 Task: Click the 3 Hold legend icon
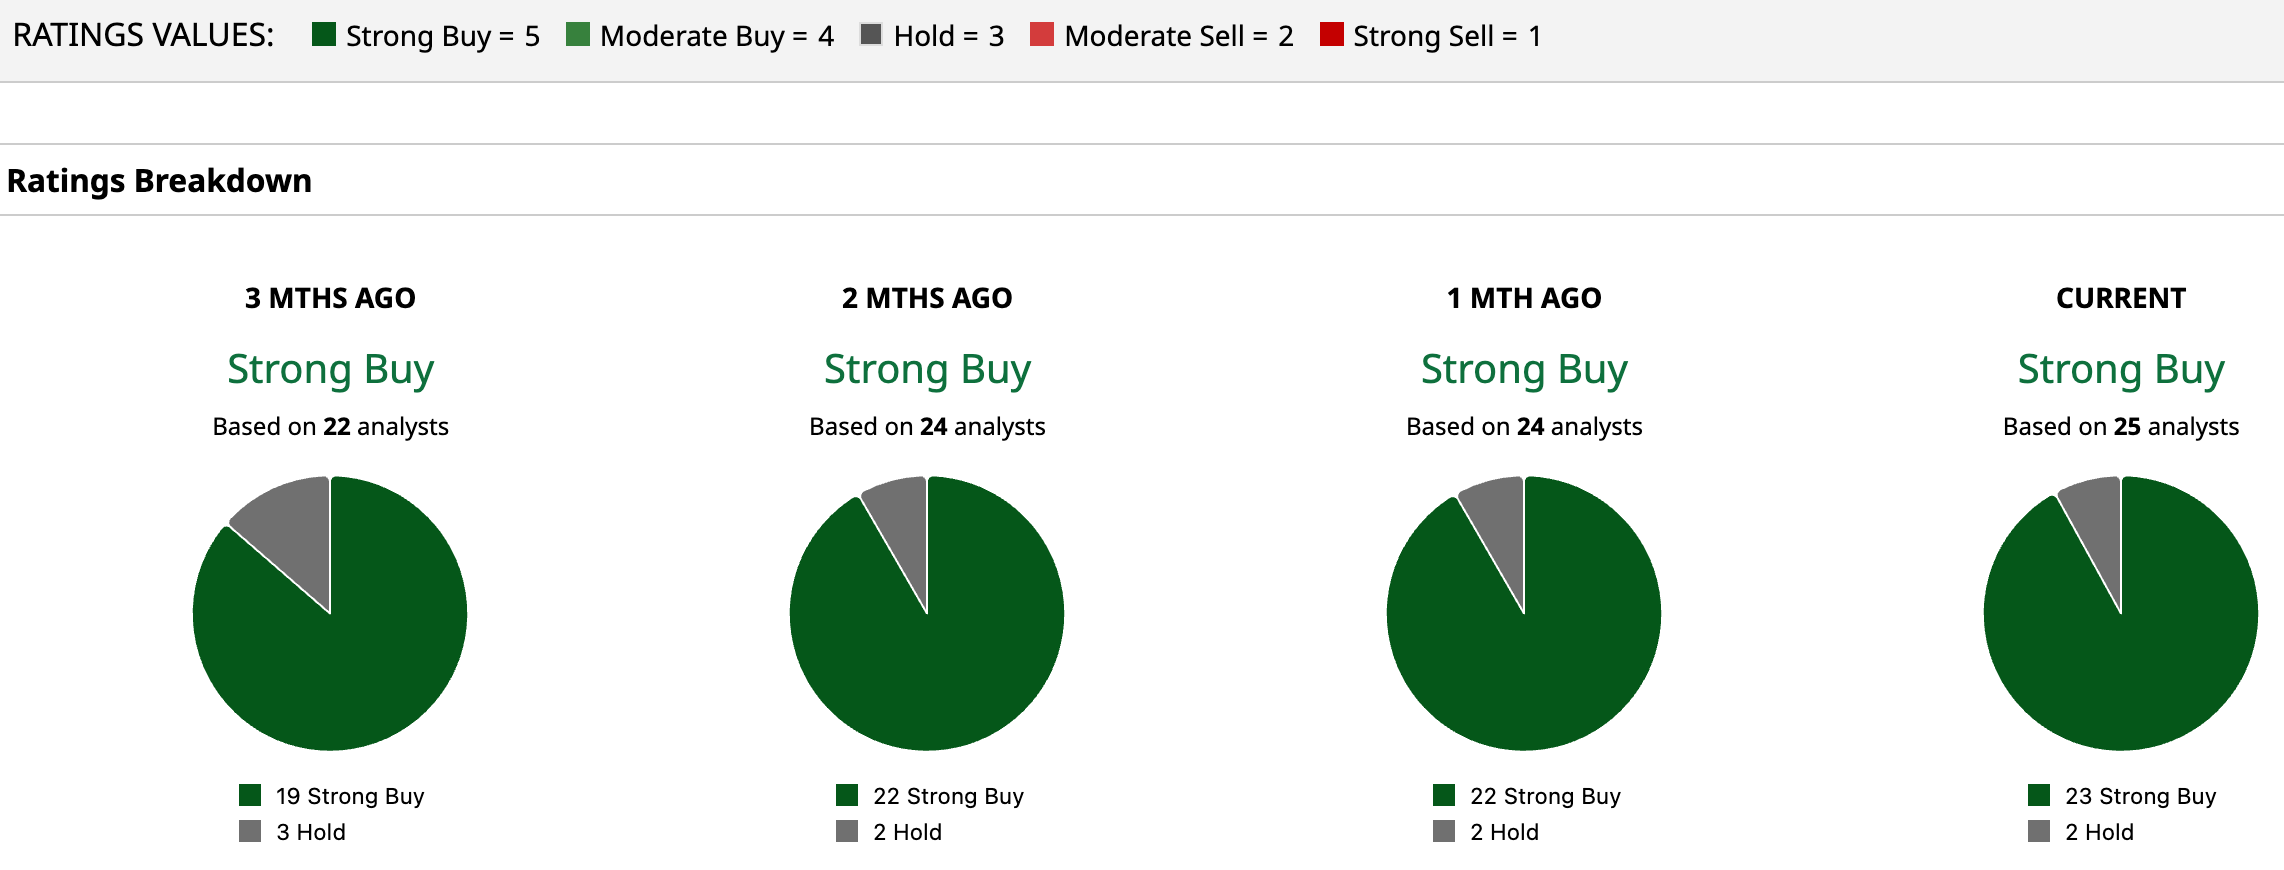[x=250, y=831]
